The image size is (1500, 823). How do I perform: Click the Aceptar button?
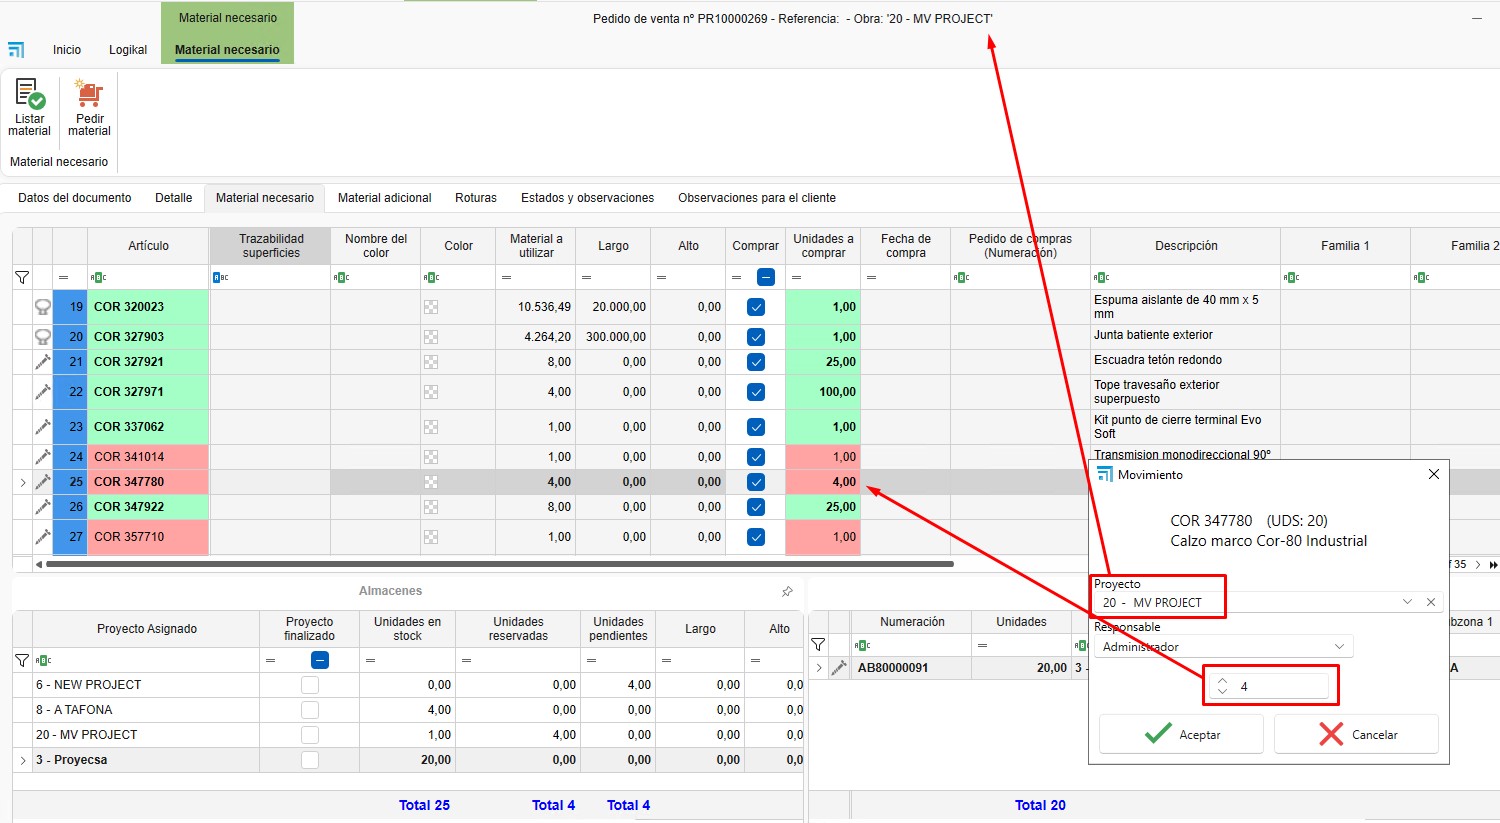pyautogui.click(x=1181, y=734)
